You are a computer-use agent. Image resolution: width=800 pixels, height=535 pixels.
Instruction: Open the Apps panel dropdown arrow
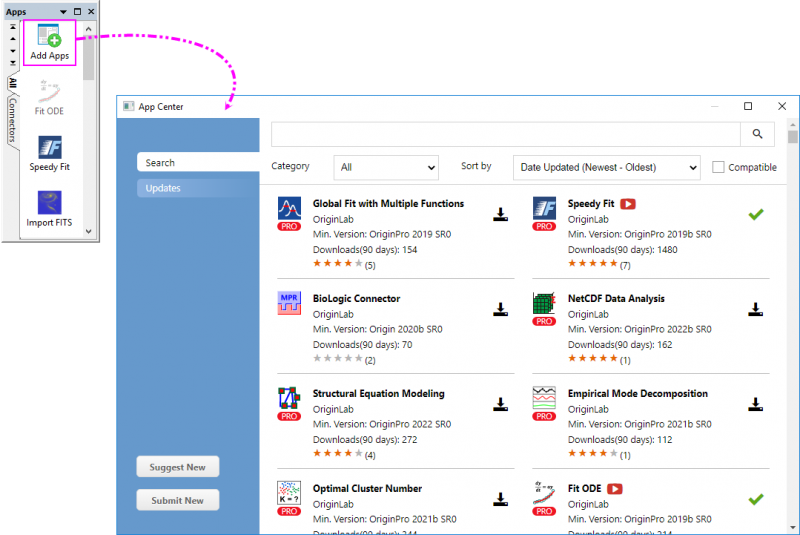point(64,11)
